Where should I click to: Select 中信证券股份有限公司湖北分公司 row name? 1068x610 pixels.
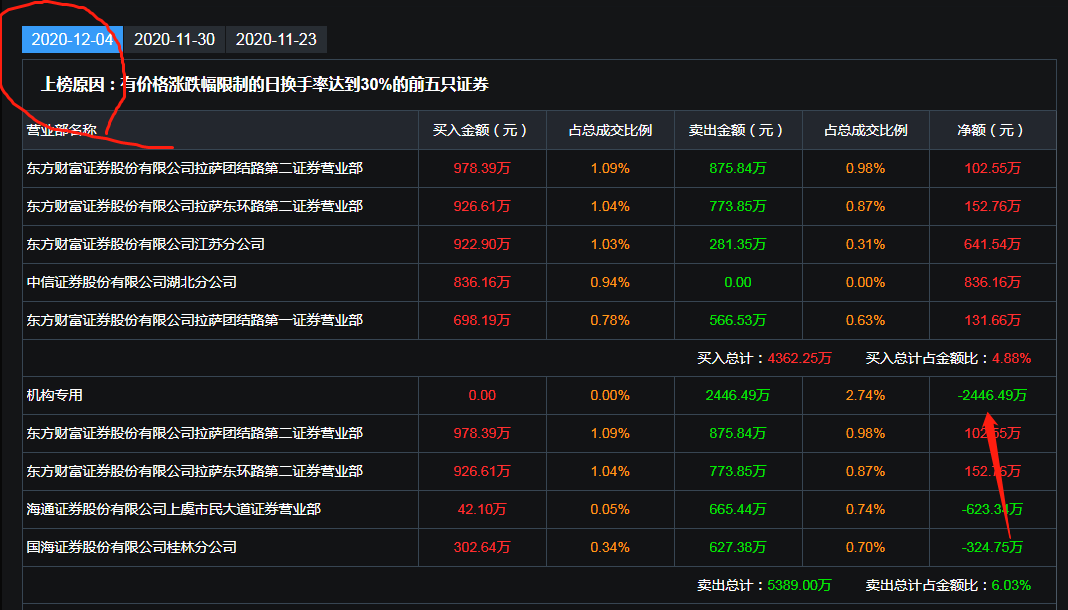[131, 282]
